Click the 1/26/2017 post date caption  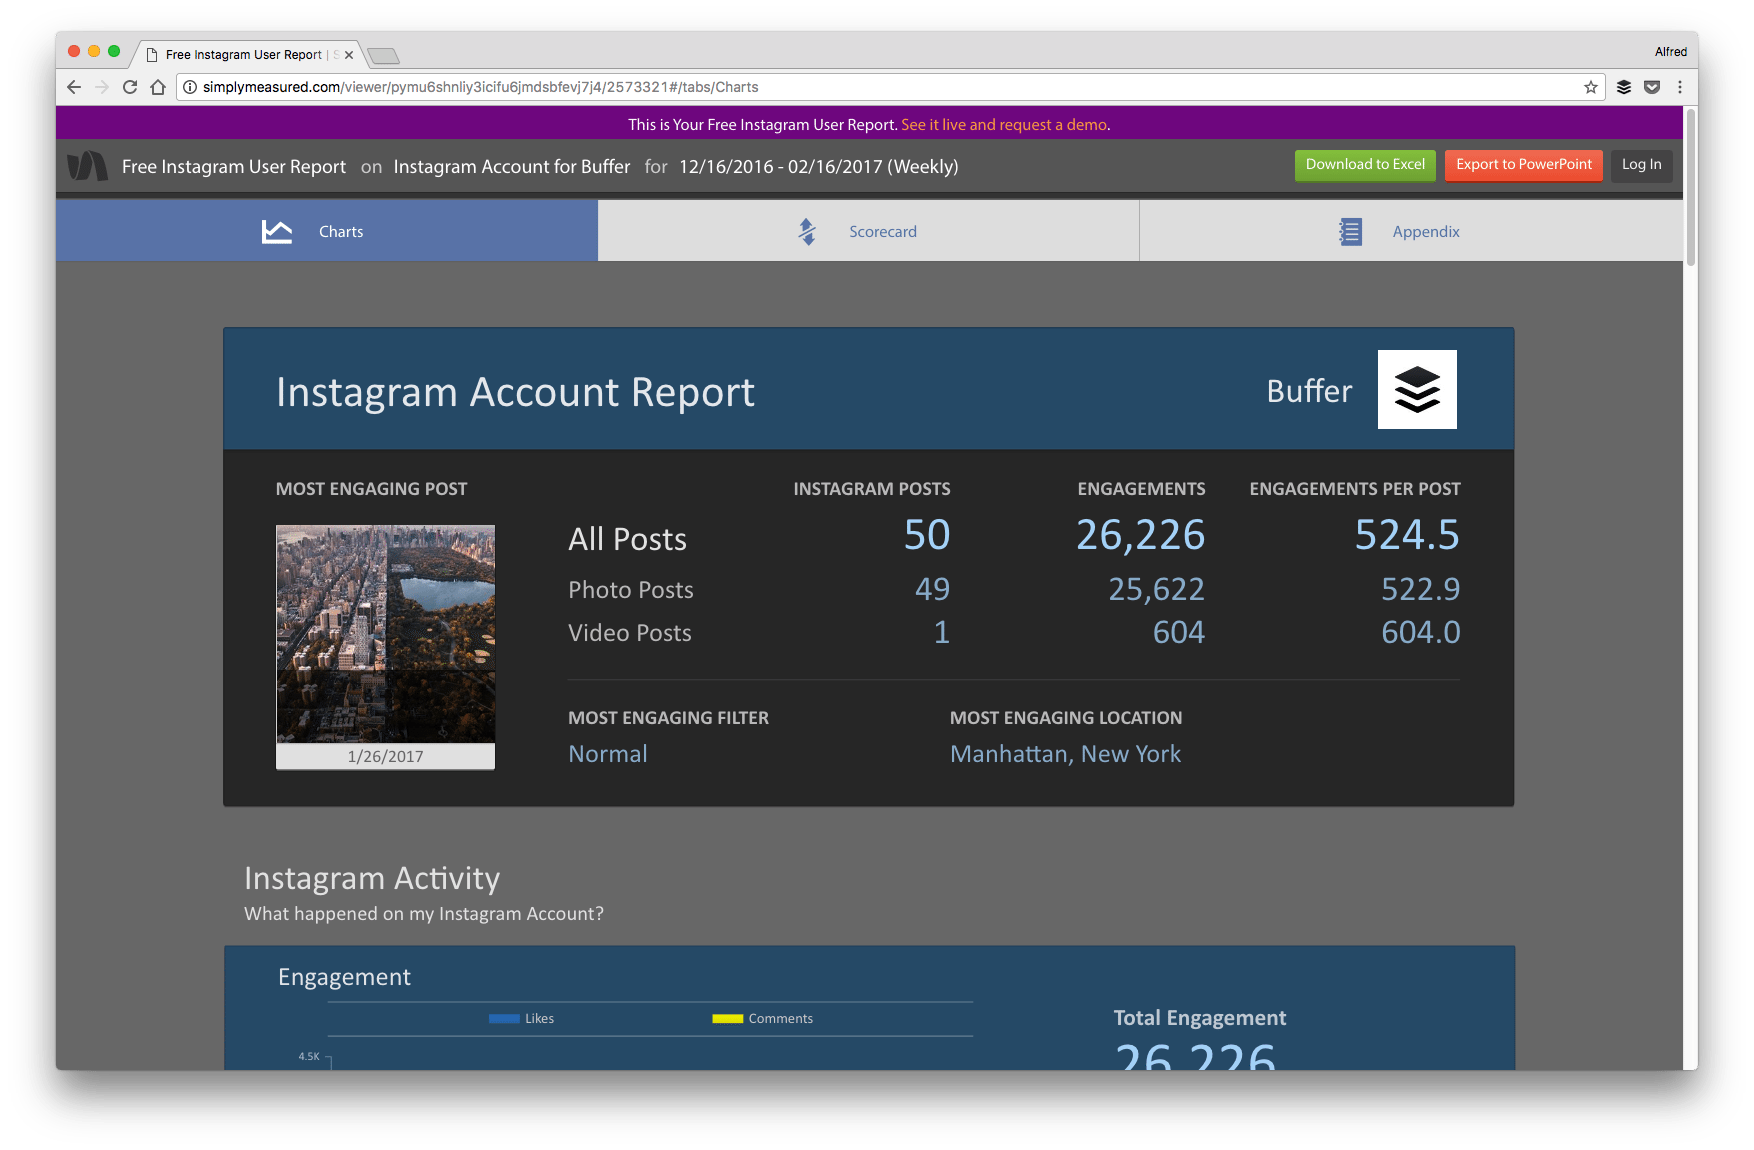(x=385, y=756)
